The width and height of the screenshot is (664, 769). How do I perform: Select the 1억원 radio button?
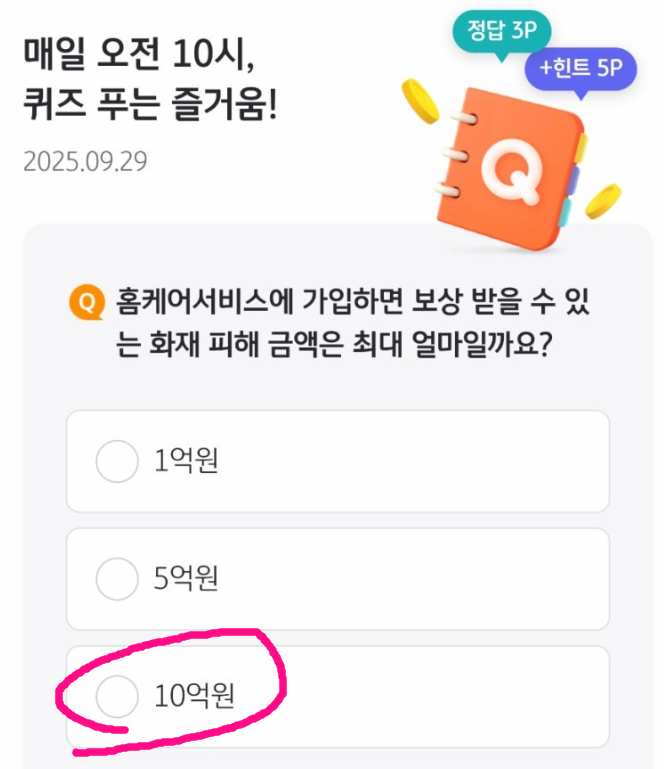[x=117, y=461]
